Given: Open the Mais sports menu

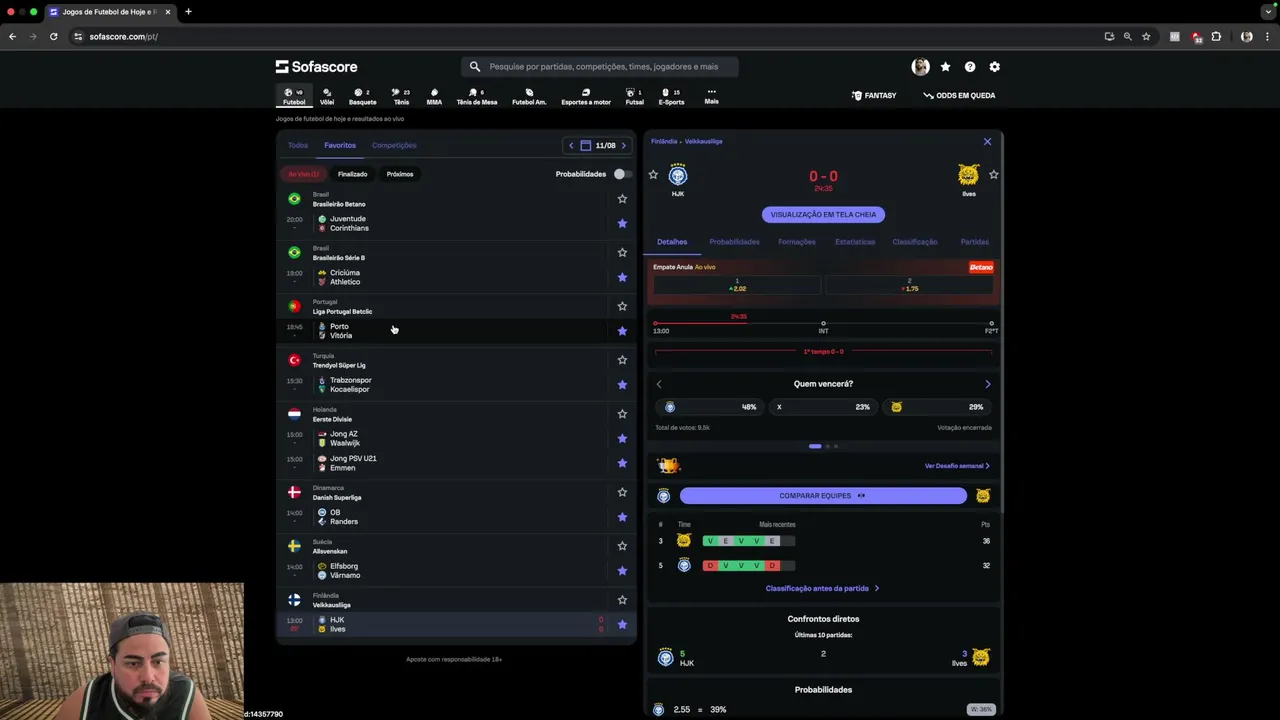Looking at the screenshot, I should (711, 96).
